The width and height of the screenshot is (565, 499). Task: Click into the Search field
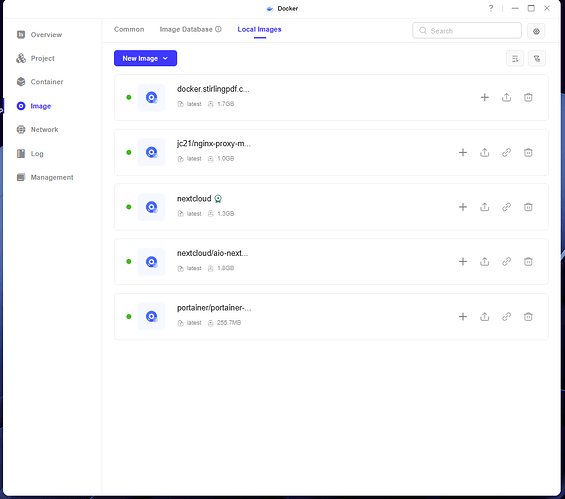pos(467,31)
